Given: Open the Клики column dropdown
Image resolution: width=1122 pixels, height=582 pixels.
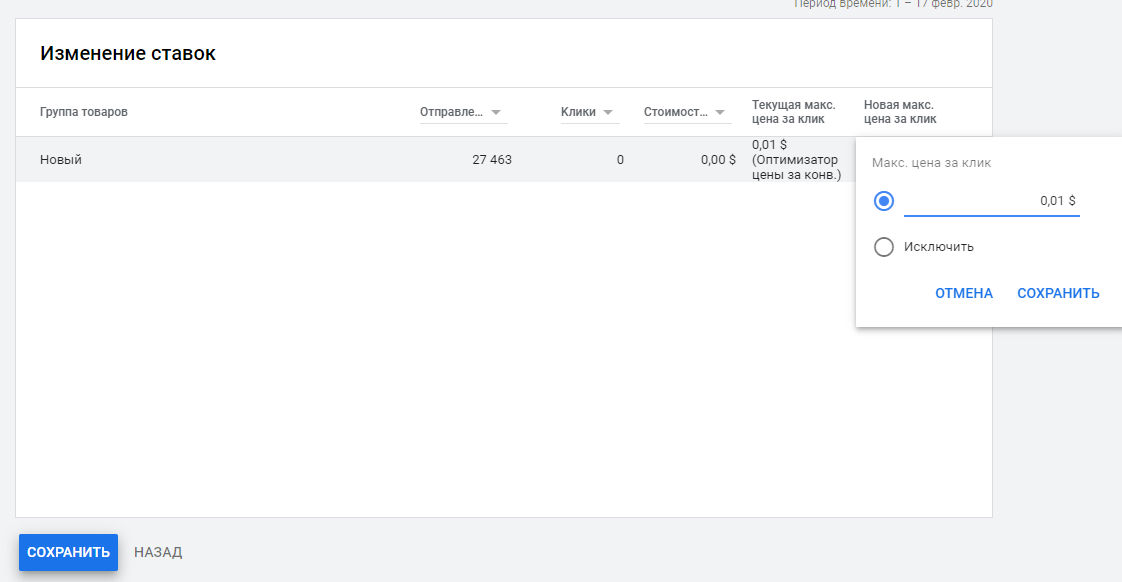Looking at the screenshot, I should (590, 112).
